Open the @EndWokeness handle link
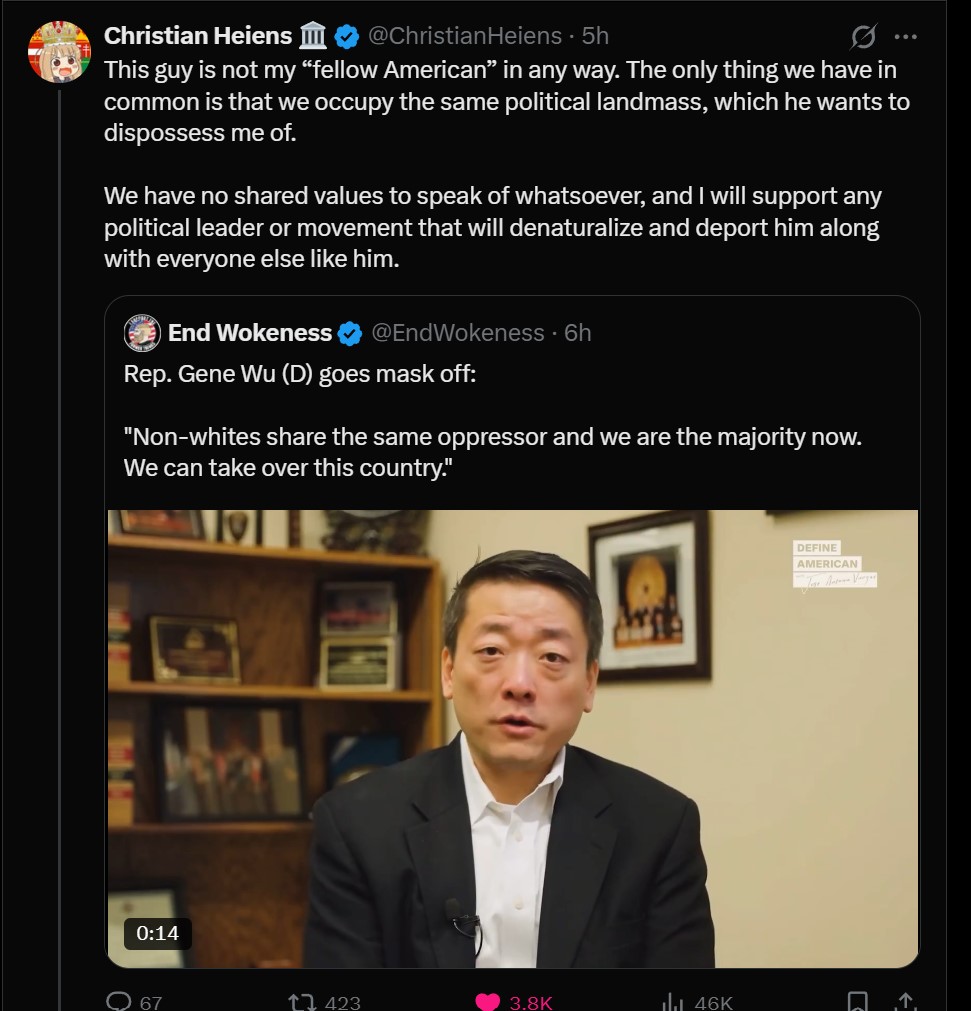Image resolution: width=971 pixels, height=1011 pixels. point(458,333)
